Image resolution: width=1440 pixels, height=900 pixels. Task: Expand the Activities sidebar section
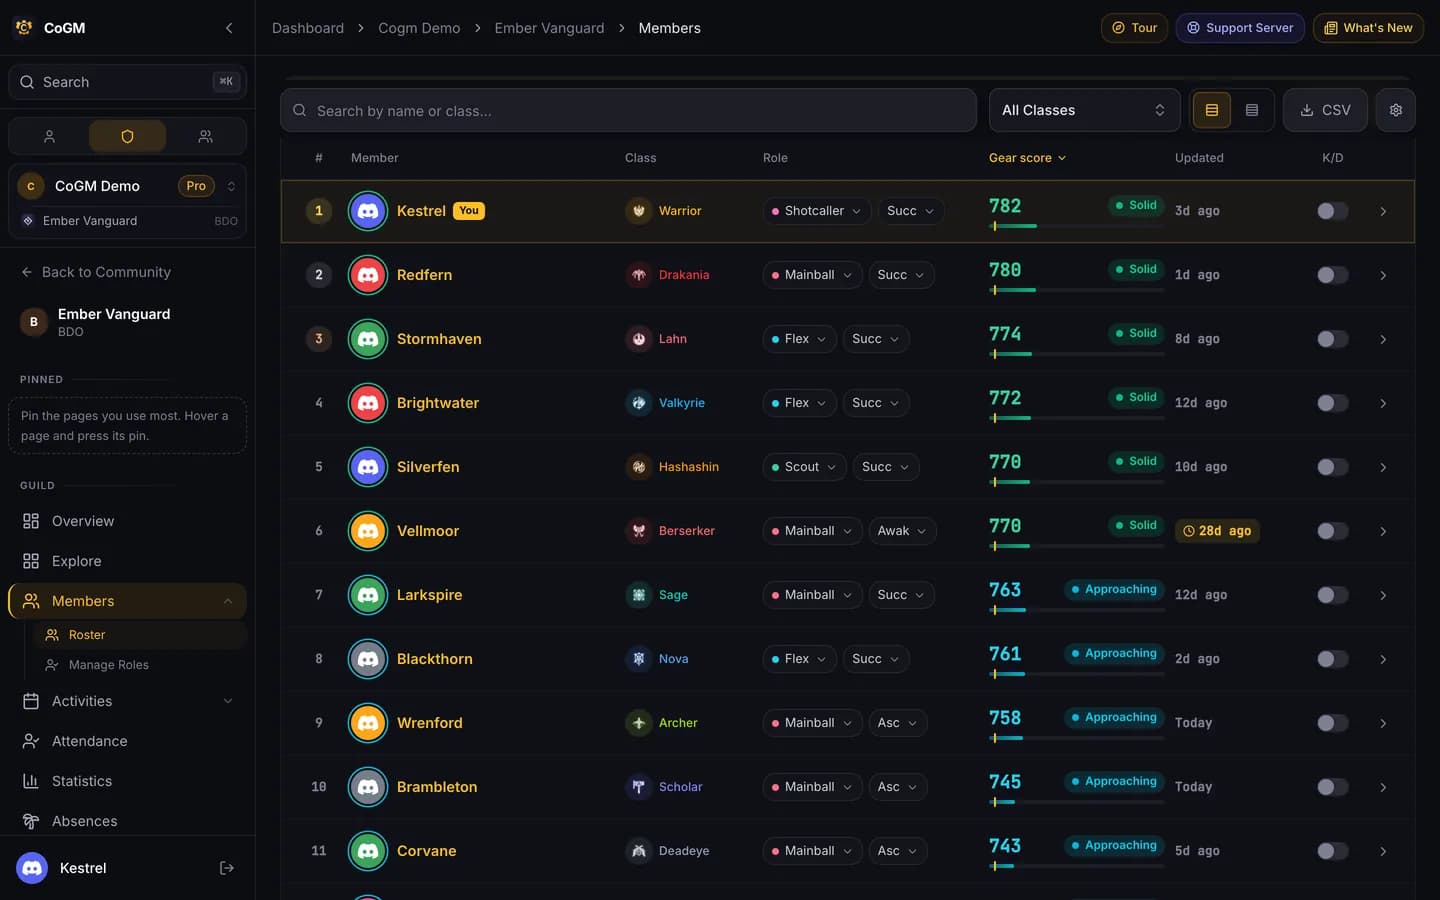pos(127,701)
